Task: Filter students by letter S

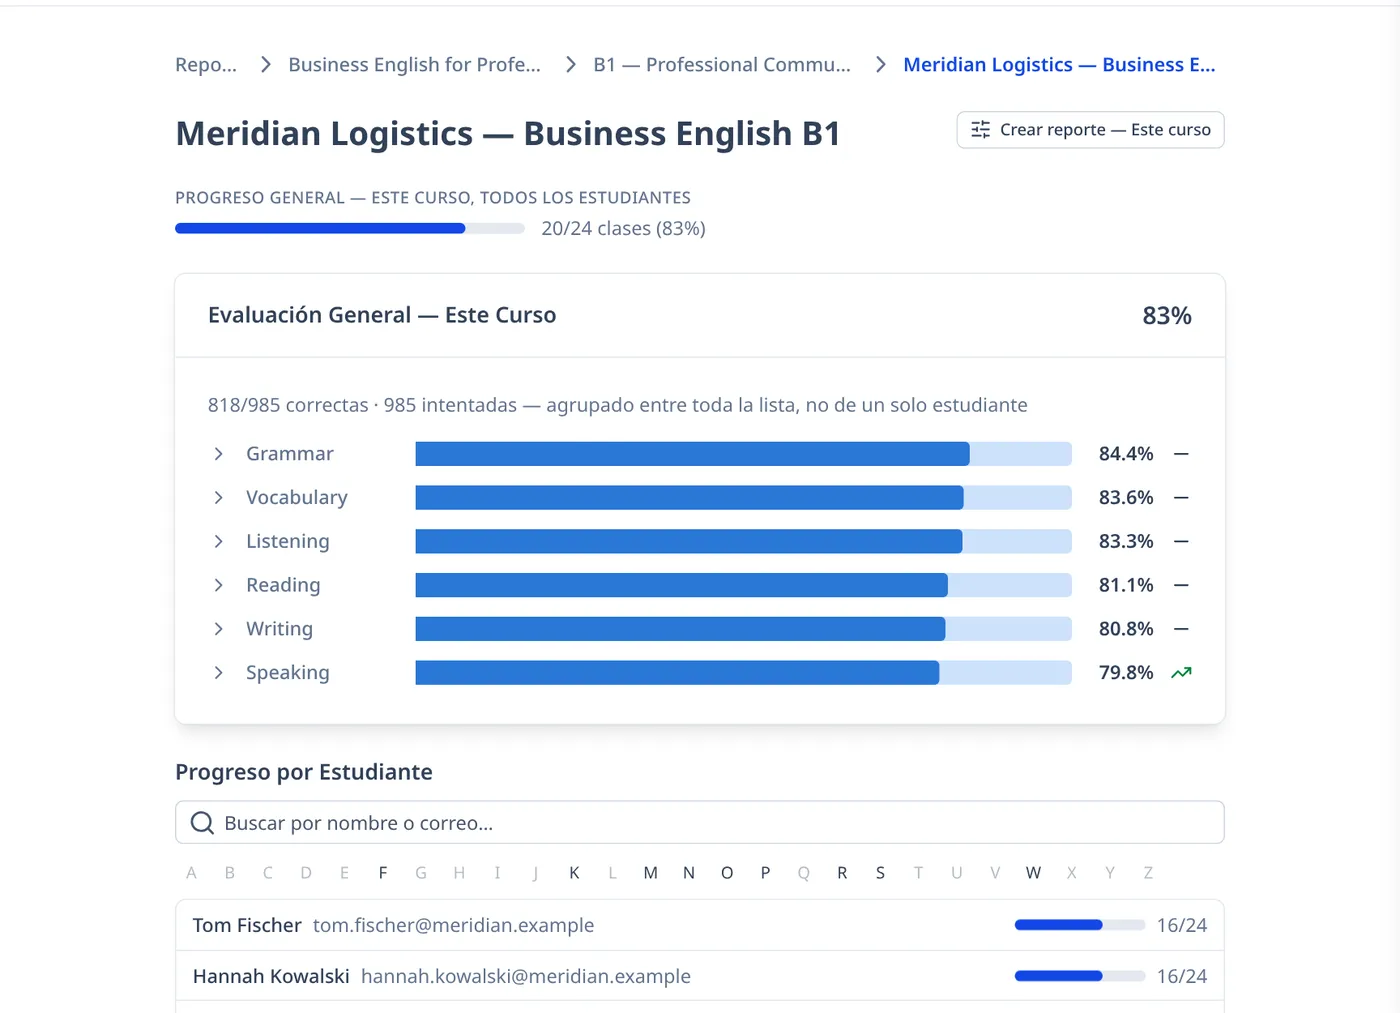Action: pos(880,873)
